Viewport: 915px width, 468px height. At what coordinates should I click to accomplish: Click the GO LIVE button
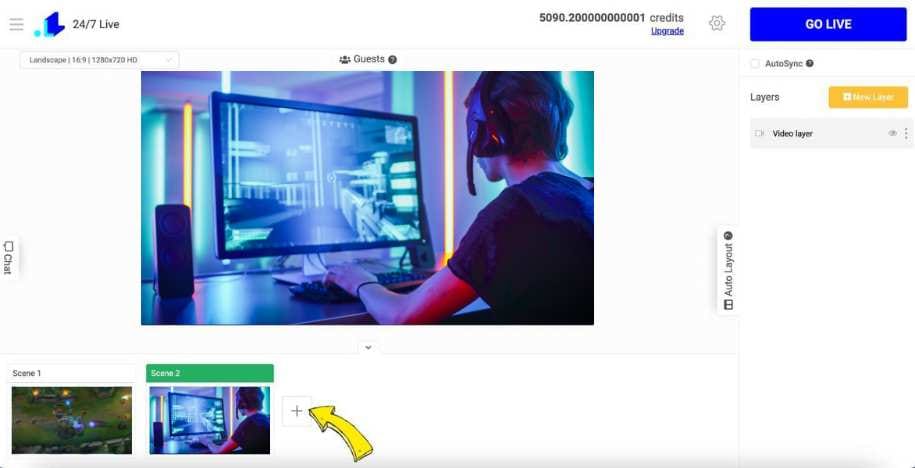coord(828,25)
